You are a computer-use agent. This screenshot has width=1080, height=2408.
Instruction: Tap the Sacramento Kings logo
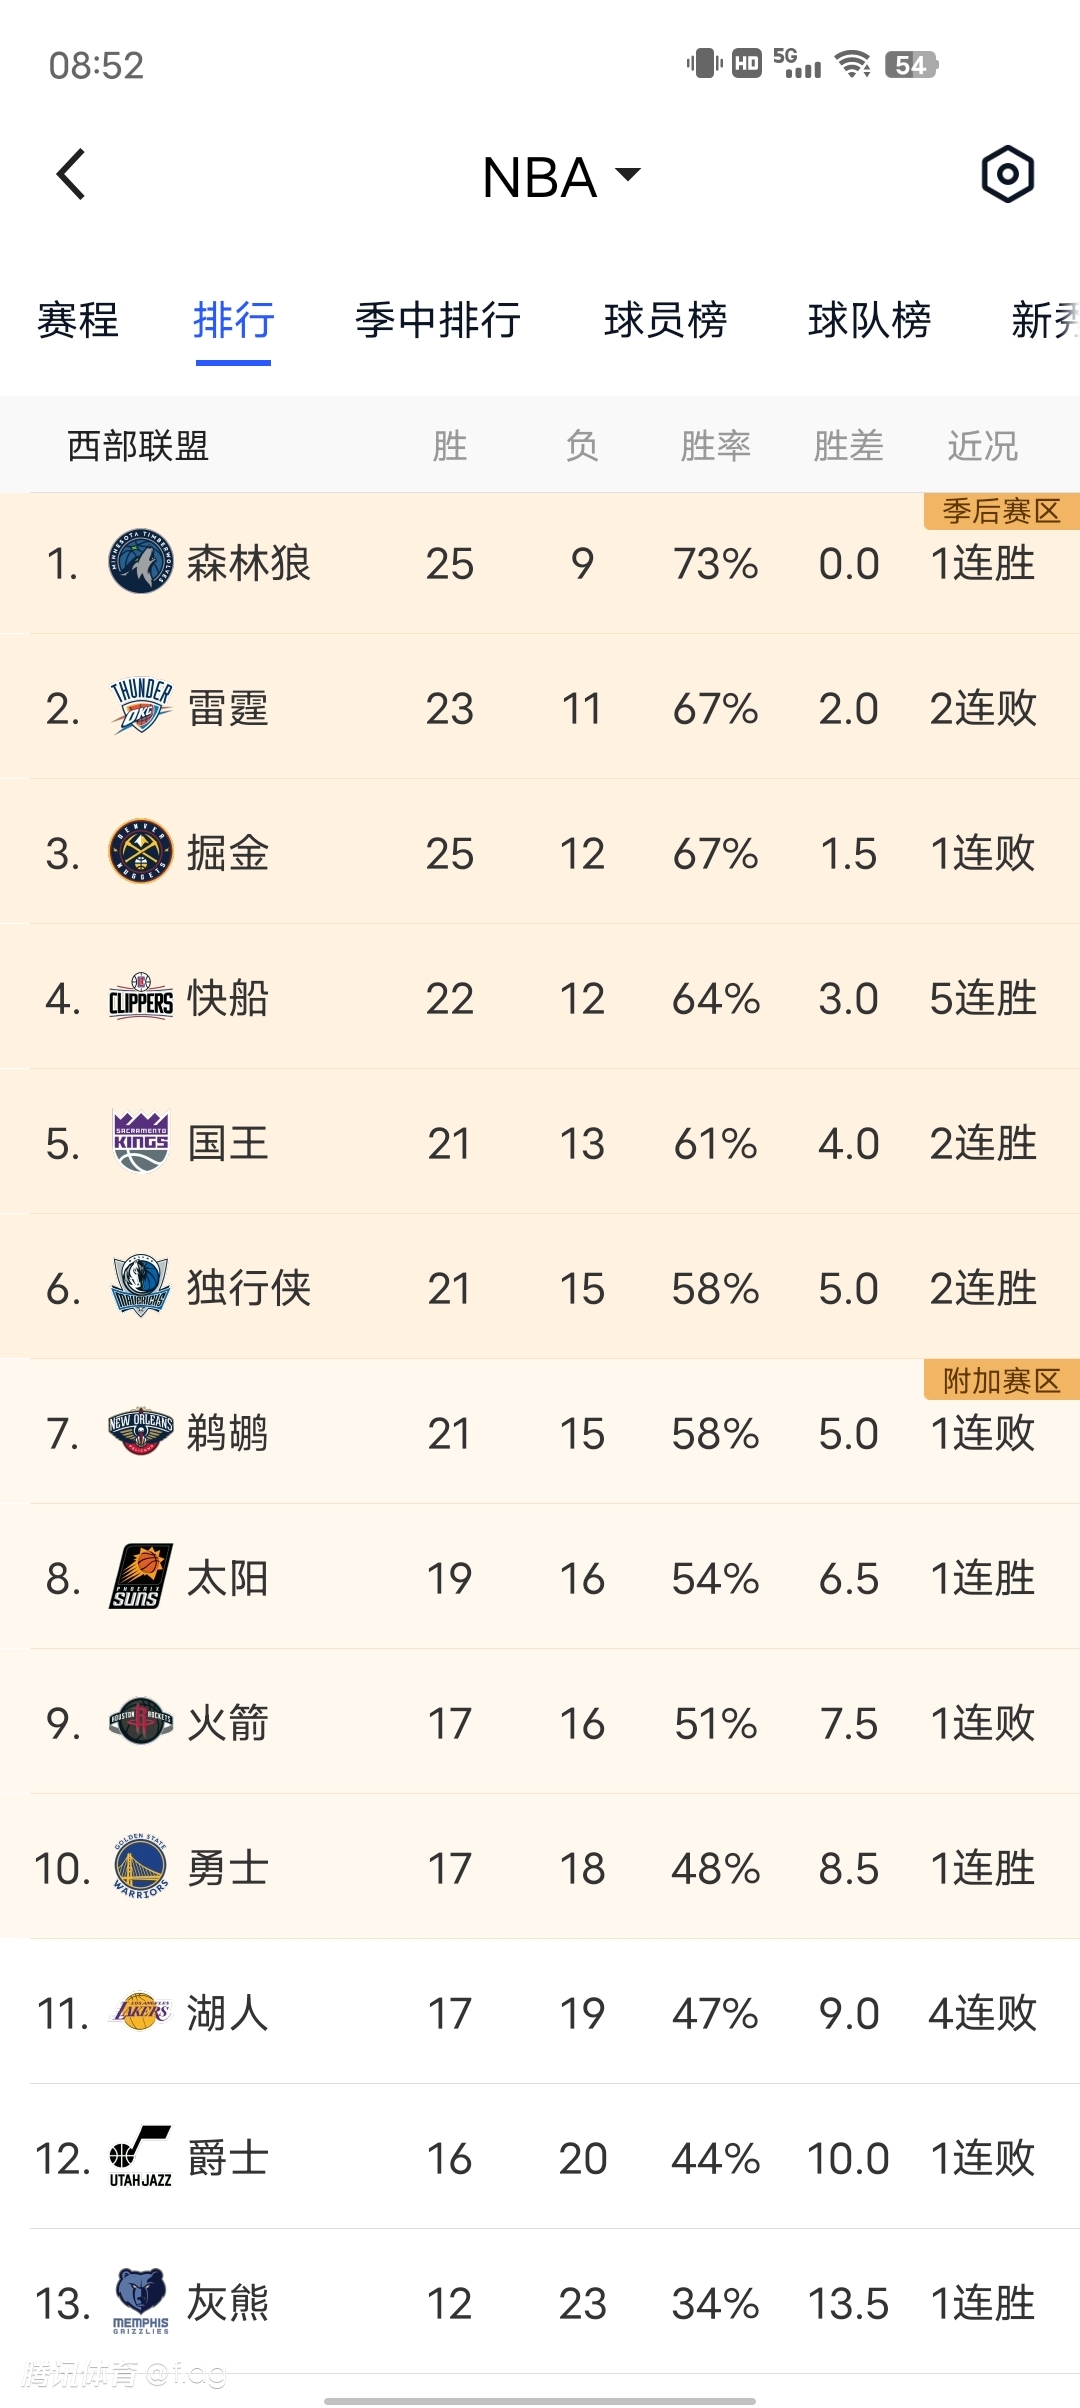140,1142
